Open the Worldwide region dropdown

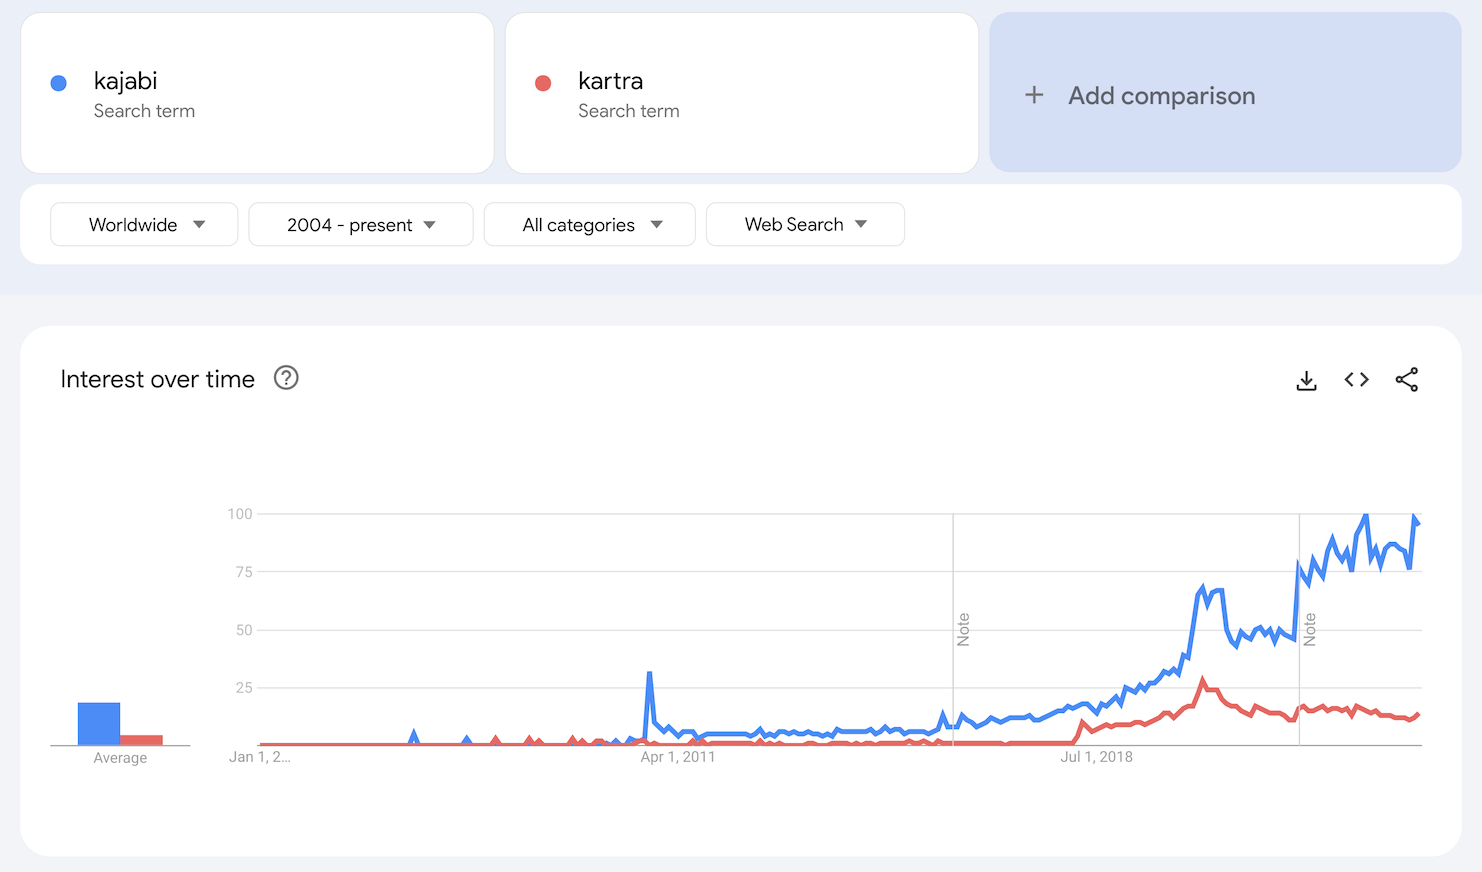[x=144, y=224]
